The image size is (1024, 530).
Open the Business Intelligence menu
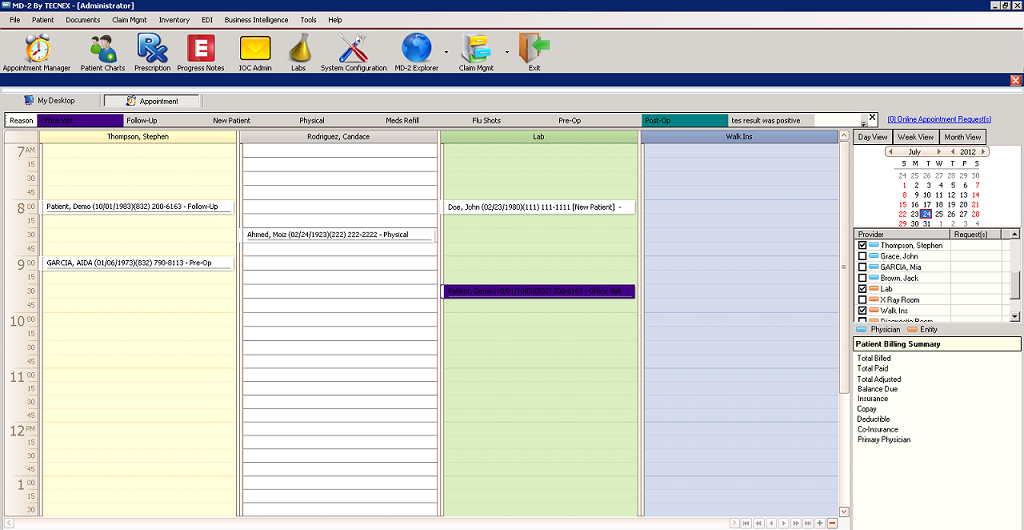pos(256,20)
